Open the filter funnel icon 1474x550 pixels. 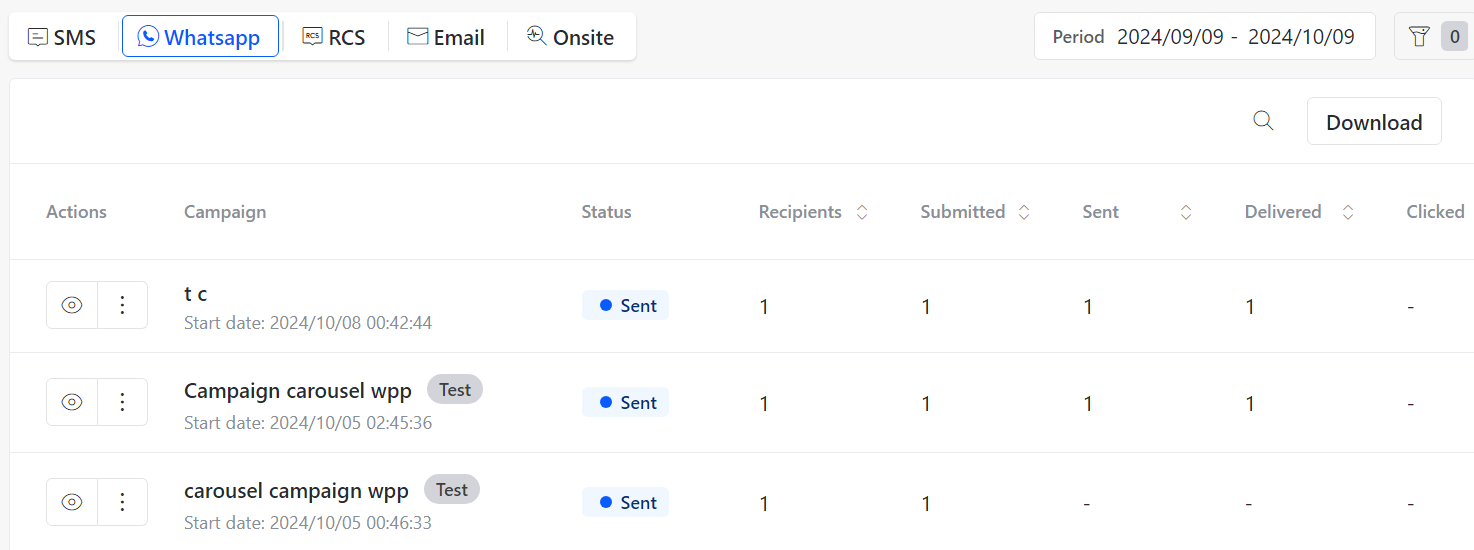1418,37
